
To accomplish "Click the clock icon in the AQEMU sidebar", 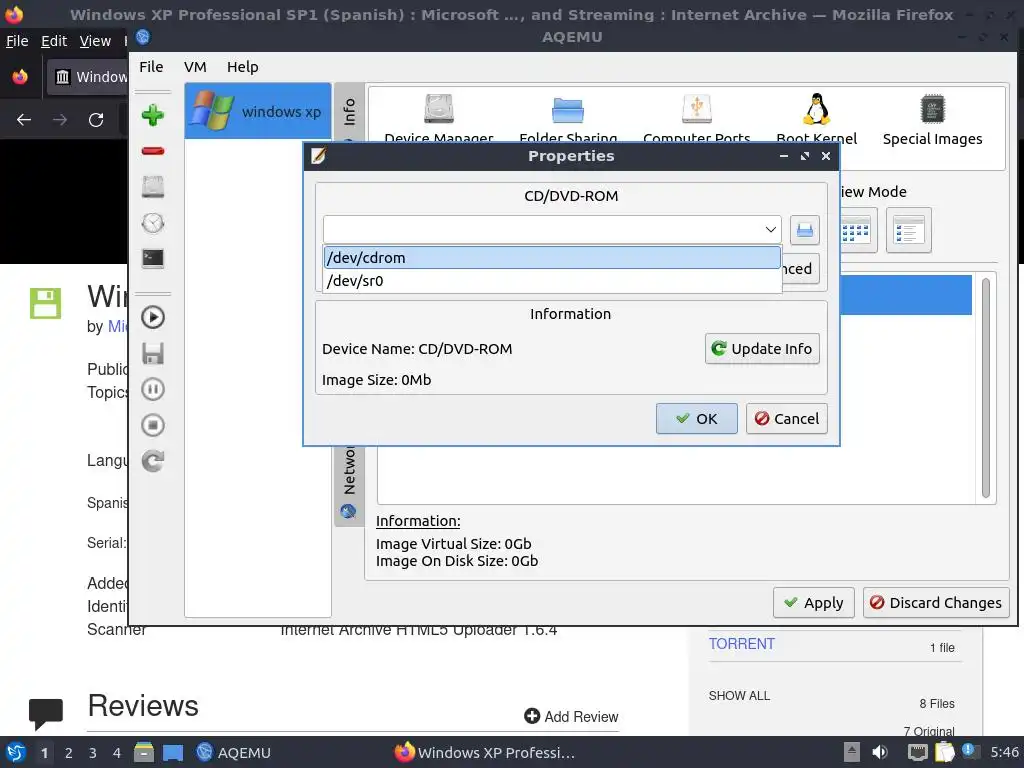I will pos(153,223).
